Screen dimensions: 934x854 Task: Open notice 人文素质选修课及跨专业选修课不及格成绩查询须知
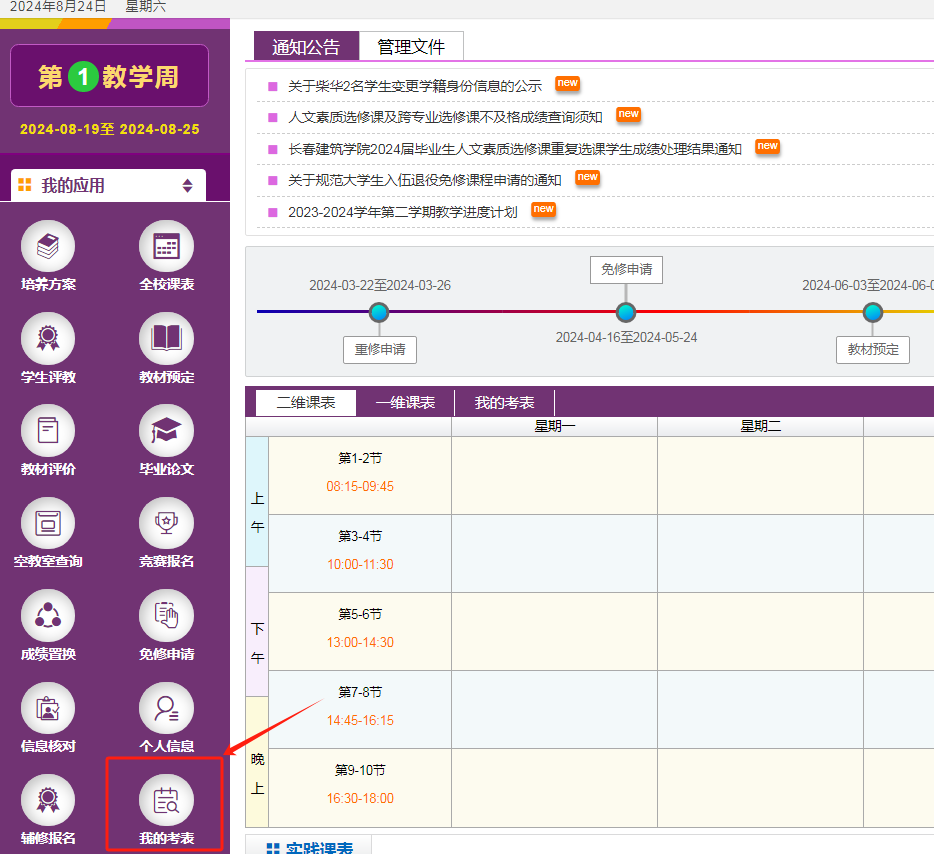pyautogui.click(x=446, y=117)
